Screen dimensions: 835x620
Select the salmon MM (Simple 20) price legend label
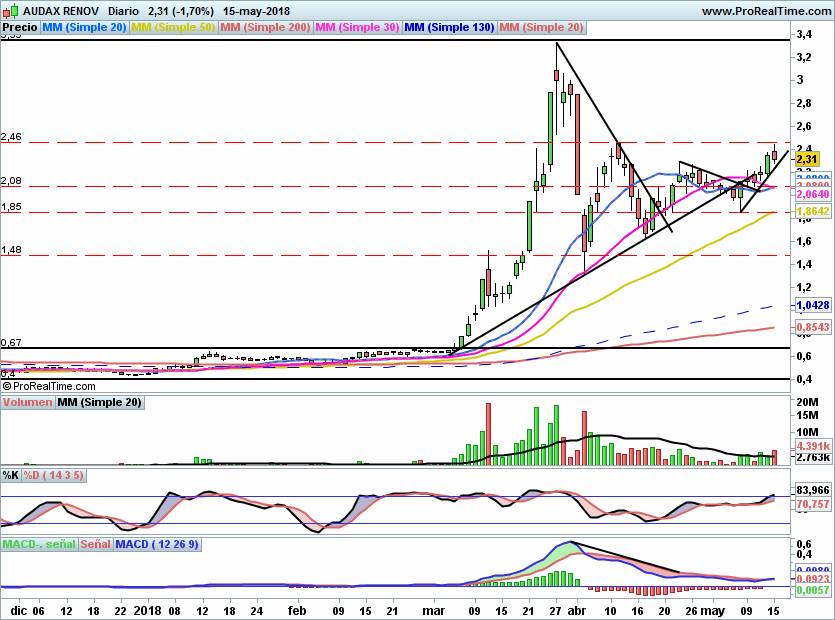(542, 27)
